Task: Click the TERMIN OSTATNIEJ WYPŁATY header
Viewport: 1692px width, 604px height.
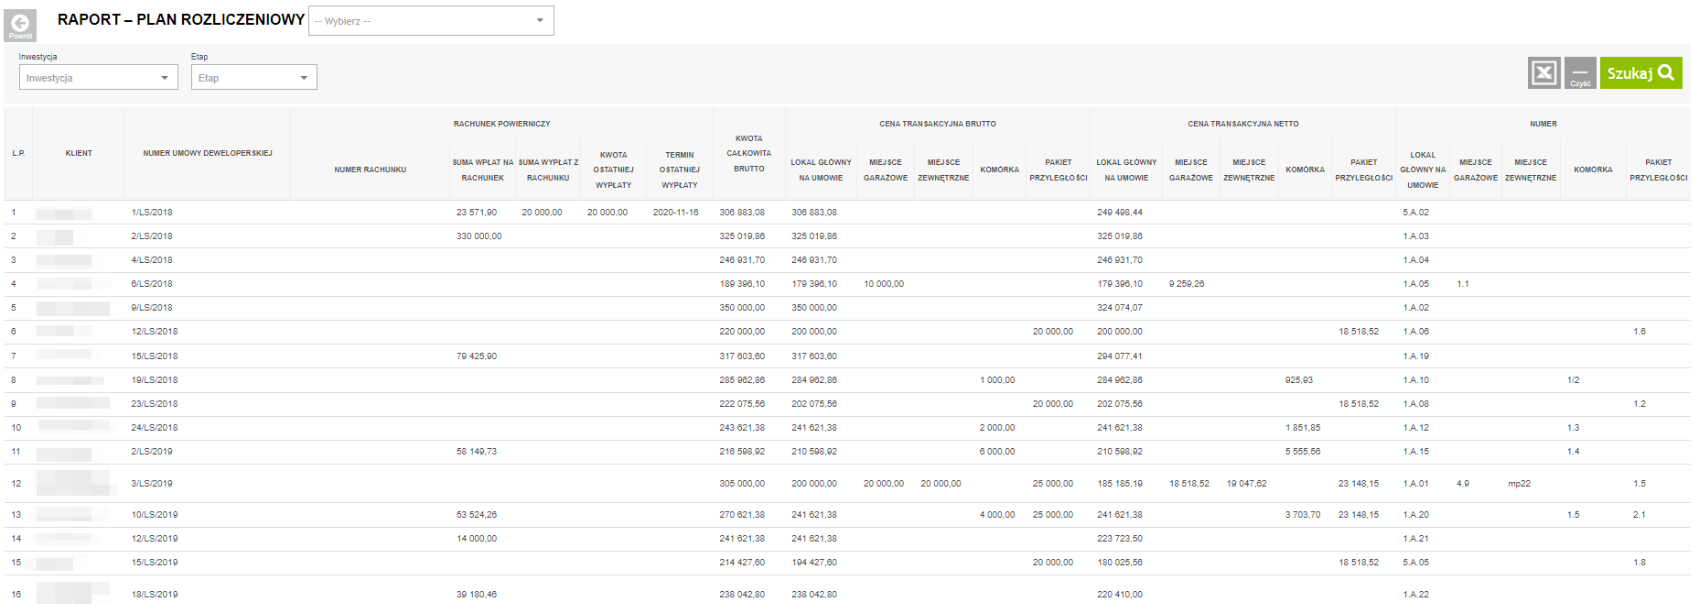Action: click(679, 170)
